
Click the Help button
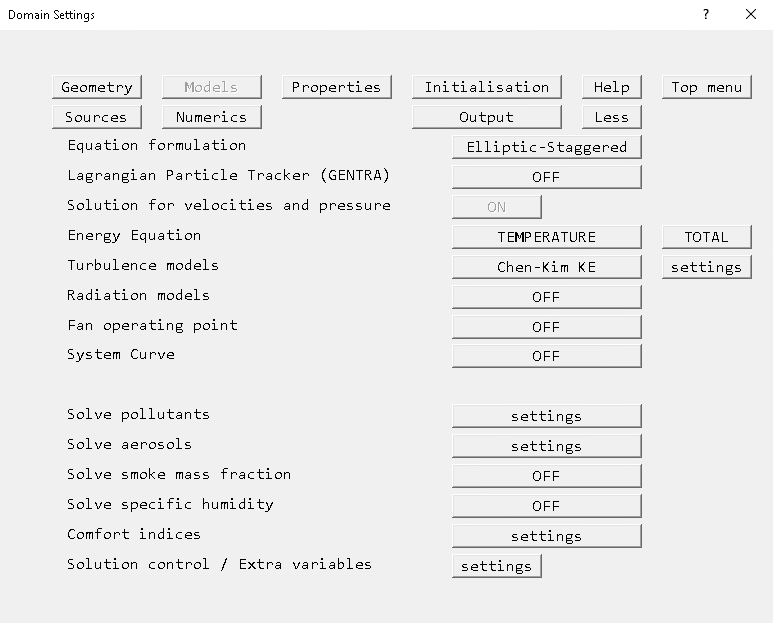click(x=611, y=87)
